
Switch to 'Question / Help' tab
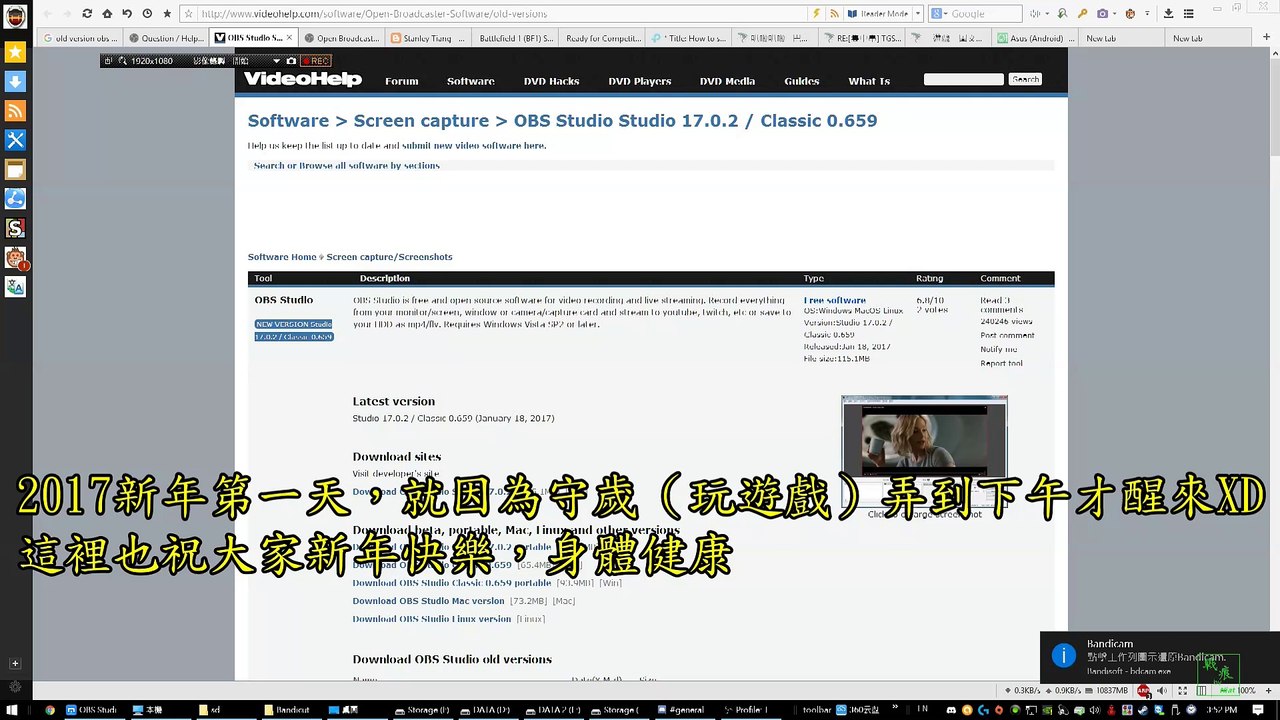tap(166, 38)
